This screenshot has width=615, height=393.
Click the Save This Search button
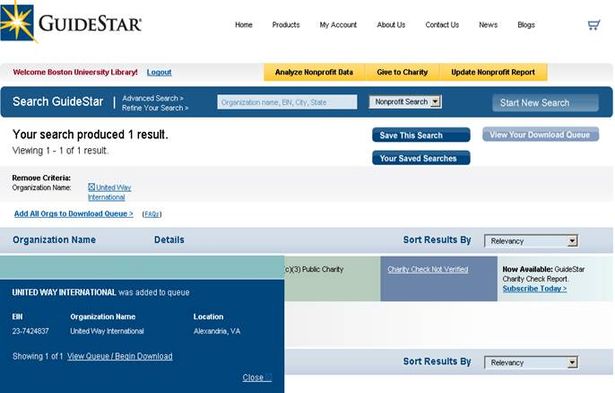[x=421, y=135]
